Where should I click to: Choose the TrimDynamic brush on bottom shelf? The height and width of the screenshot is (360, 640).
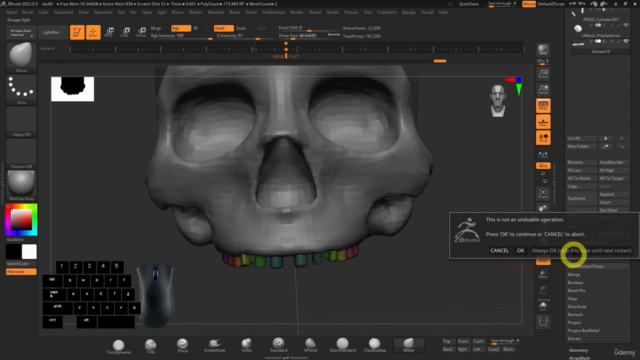click(x=119, y=347)
